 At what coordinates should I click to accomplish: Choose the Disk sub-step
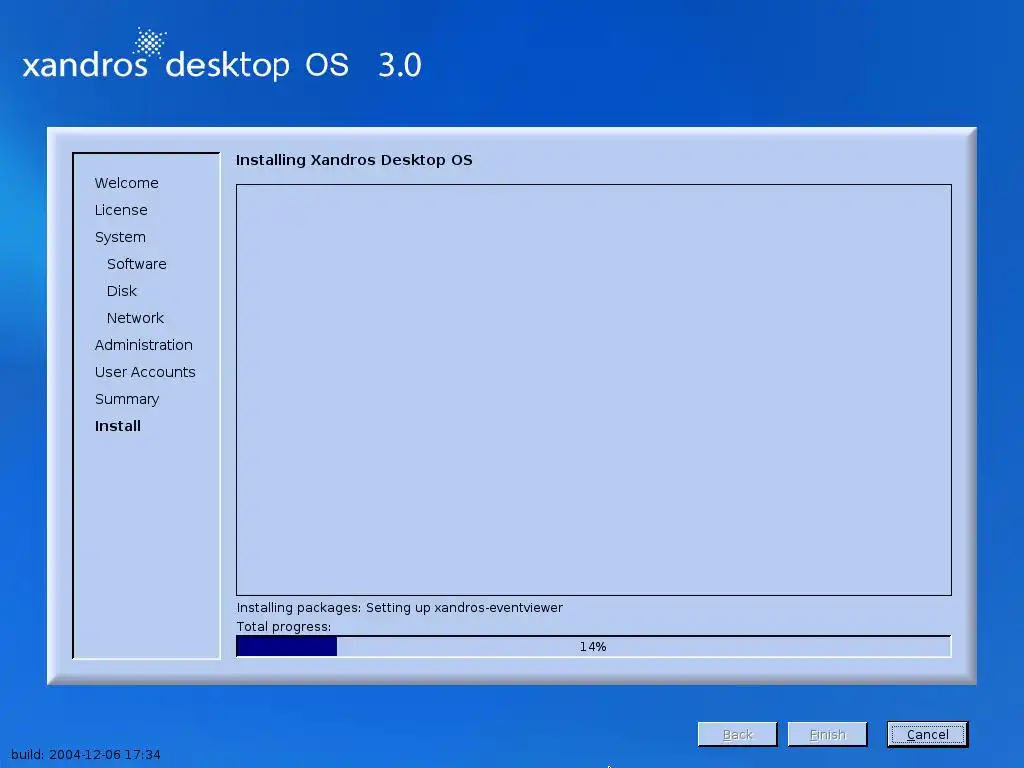pyautogui.click(x=121, y=291)
